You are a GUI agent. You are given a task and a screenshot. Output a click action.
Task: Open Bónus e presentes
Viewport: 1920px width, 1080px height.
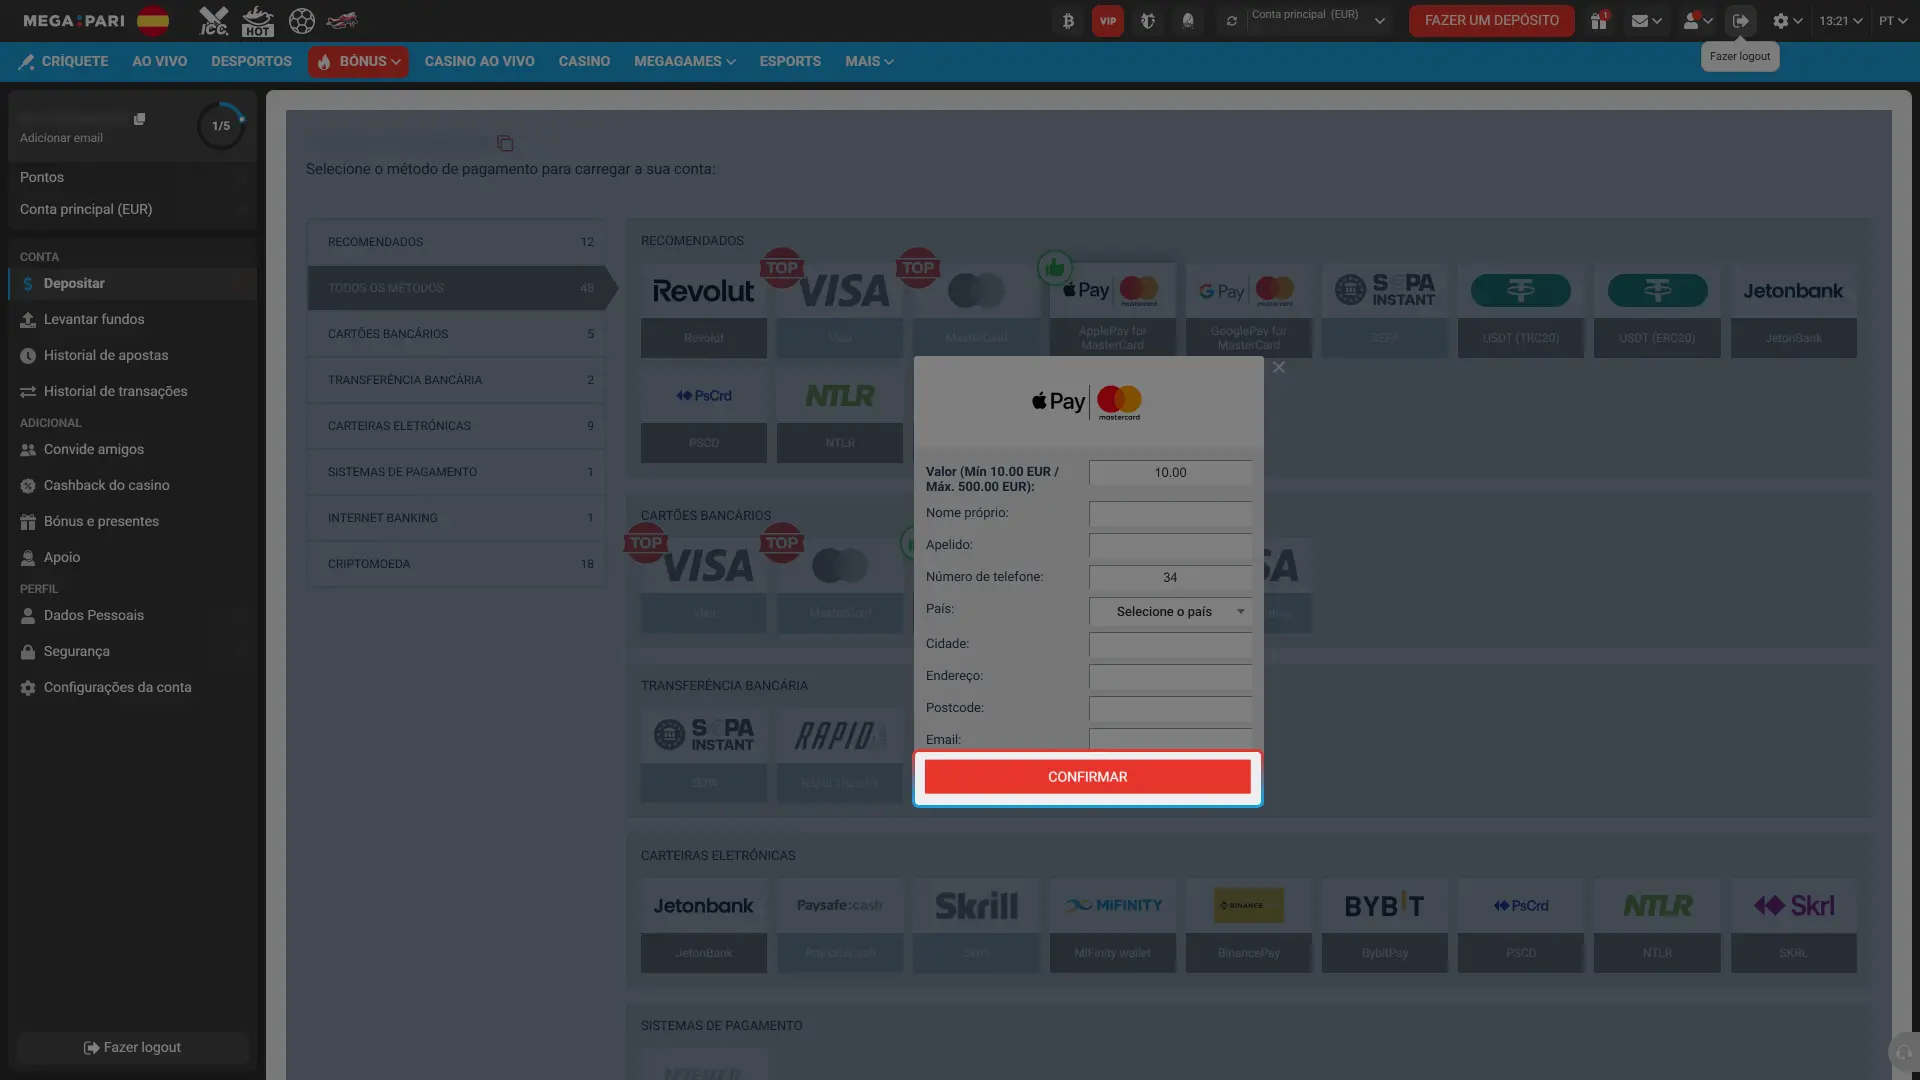click(133, 522)
